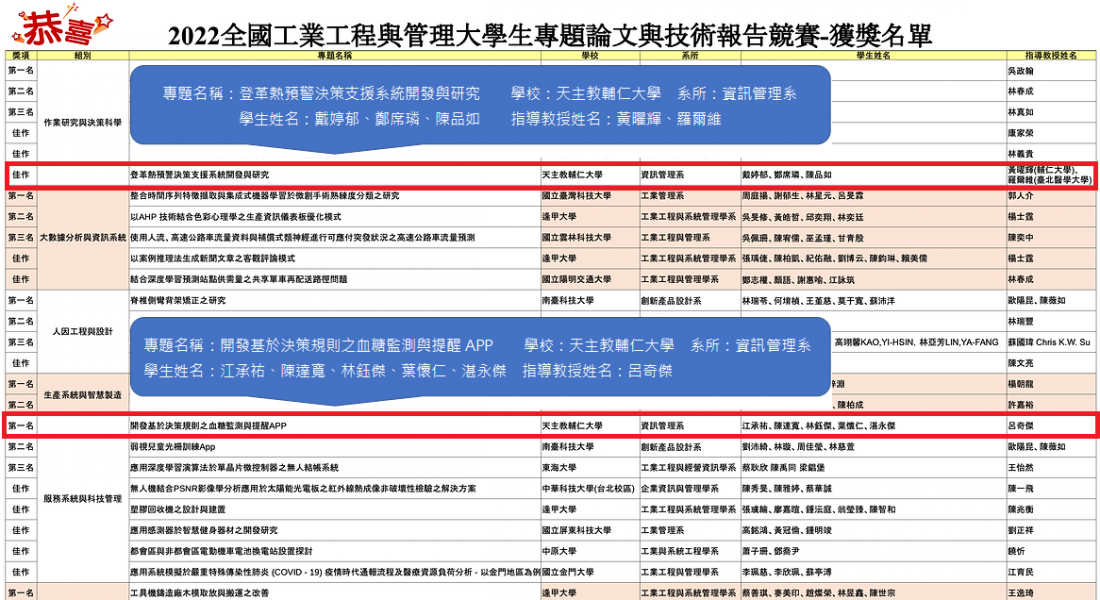Click the 中華科技大學(台北校區) school cell
The height and width of the screenshot is (600, 1100).
[587, 488]
